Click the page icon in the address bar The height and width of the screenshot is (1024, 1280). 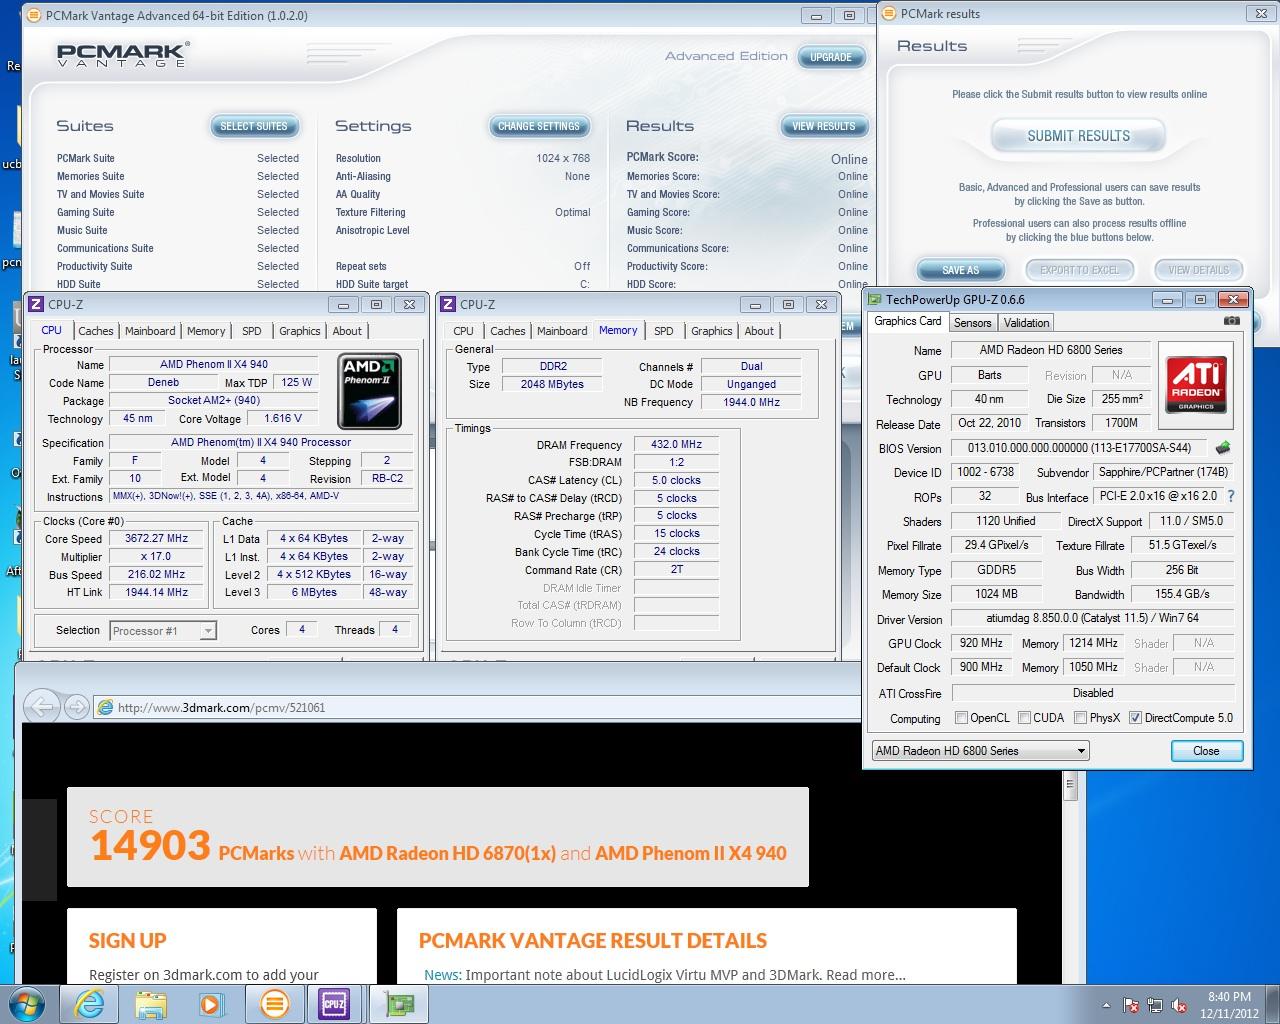pyautogui.click(x=106, y=707)
